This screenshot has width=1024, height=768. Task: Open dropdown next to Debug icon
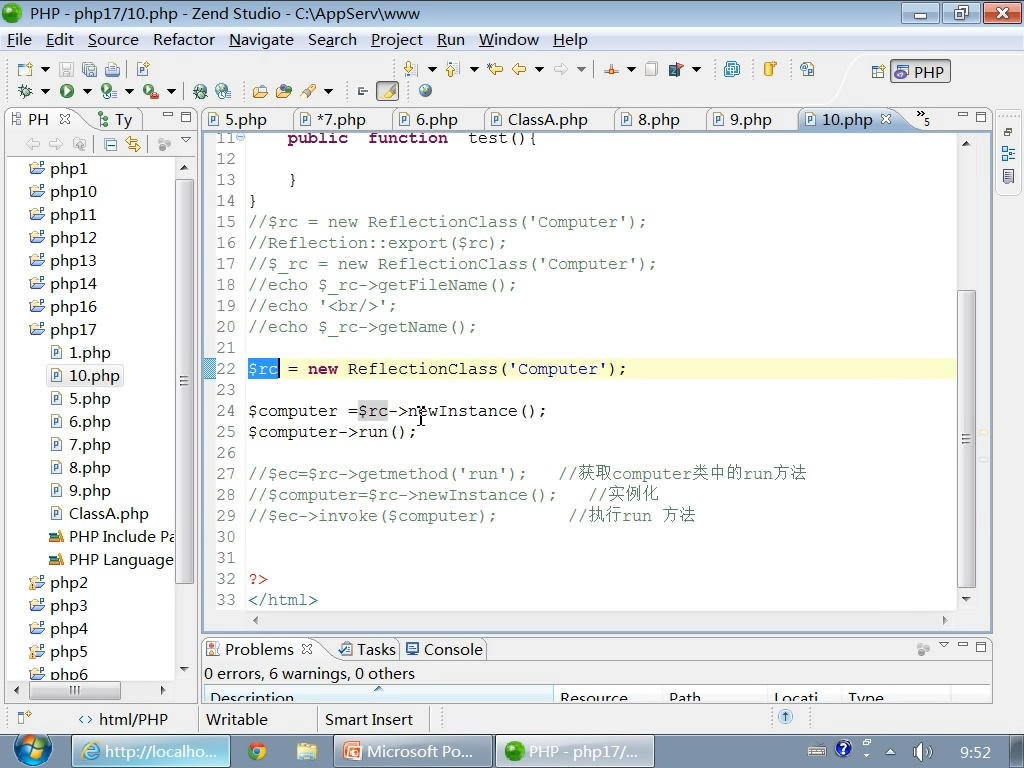click(45, 91)
